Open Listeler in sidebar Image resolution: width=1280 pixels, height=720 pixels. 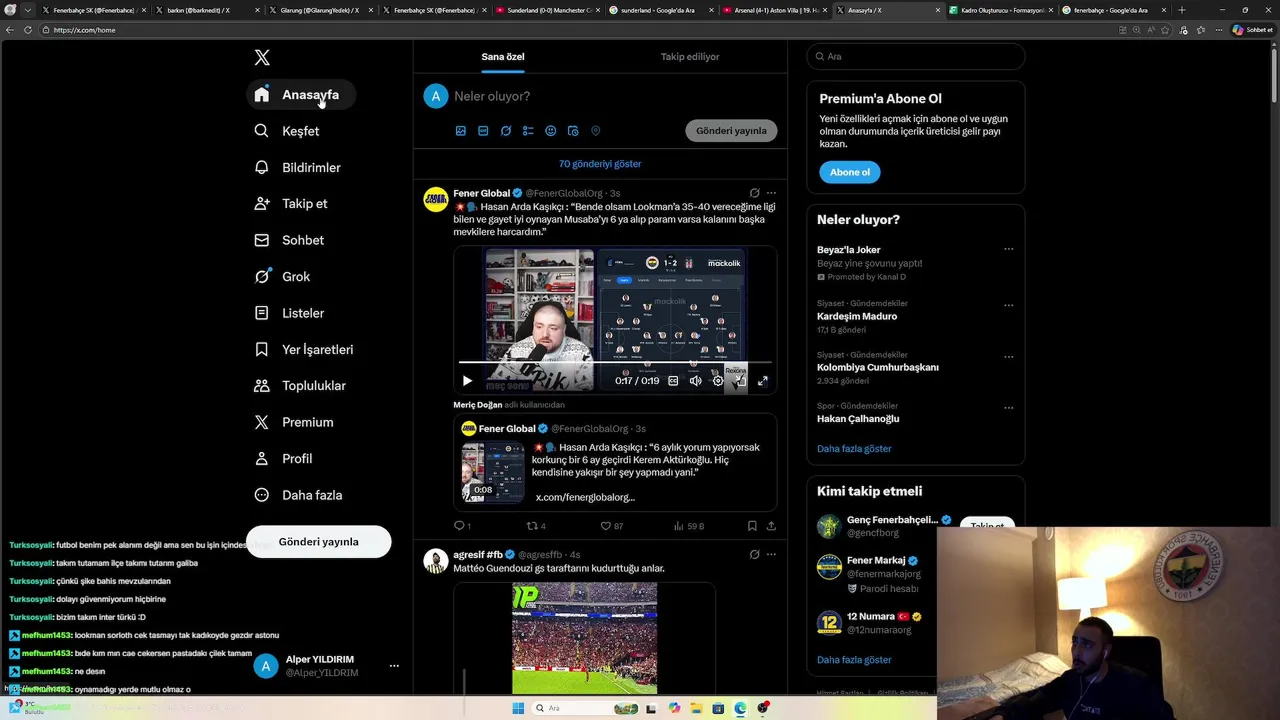pyautogui.click(x=289, y=313)
